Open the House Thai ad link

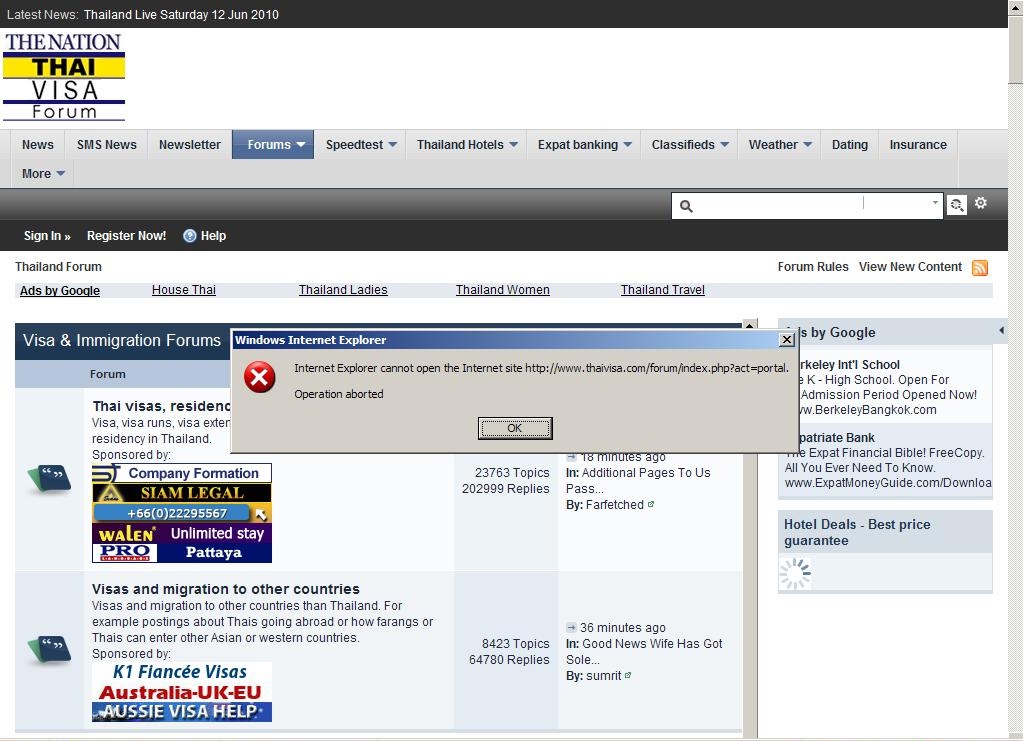[184, 290]
